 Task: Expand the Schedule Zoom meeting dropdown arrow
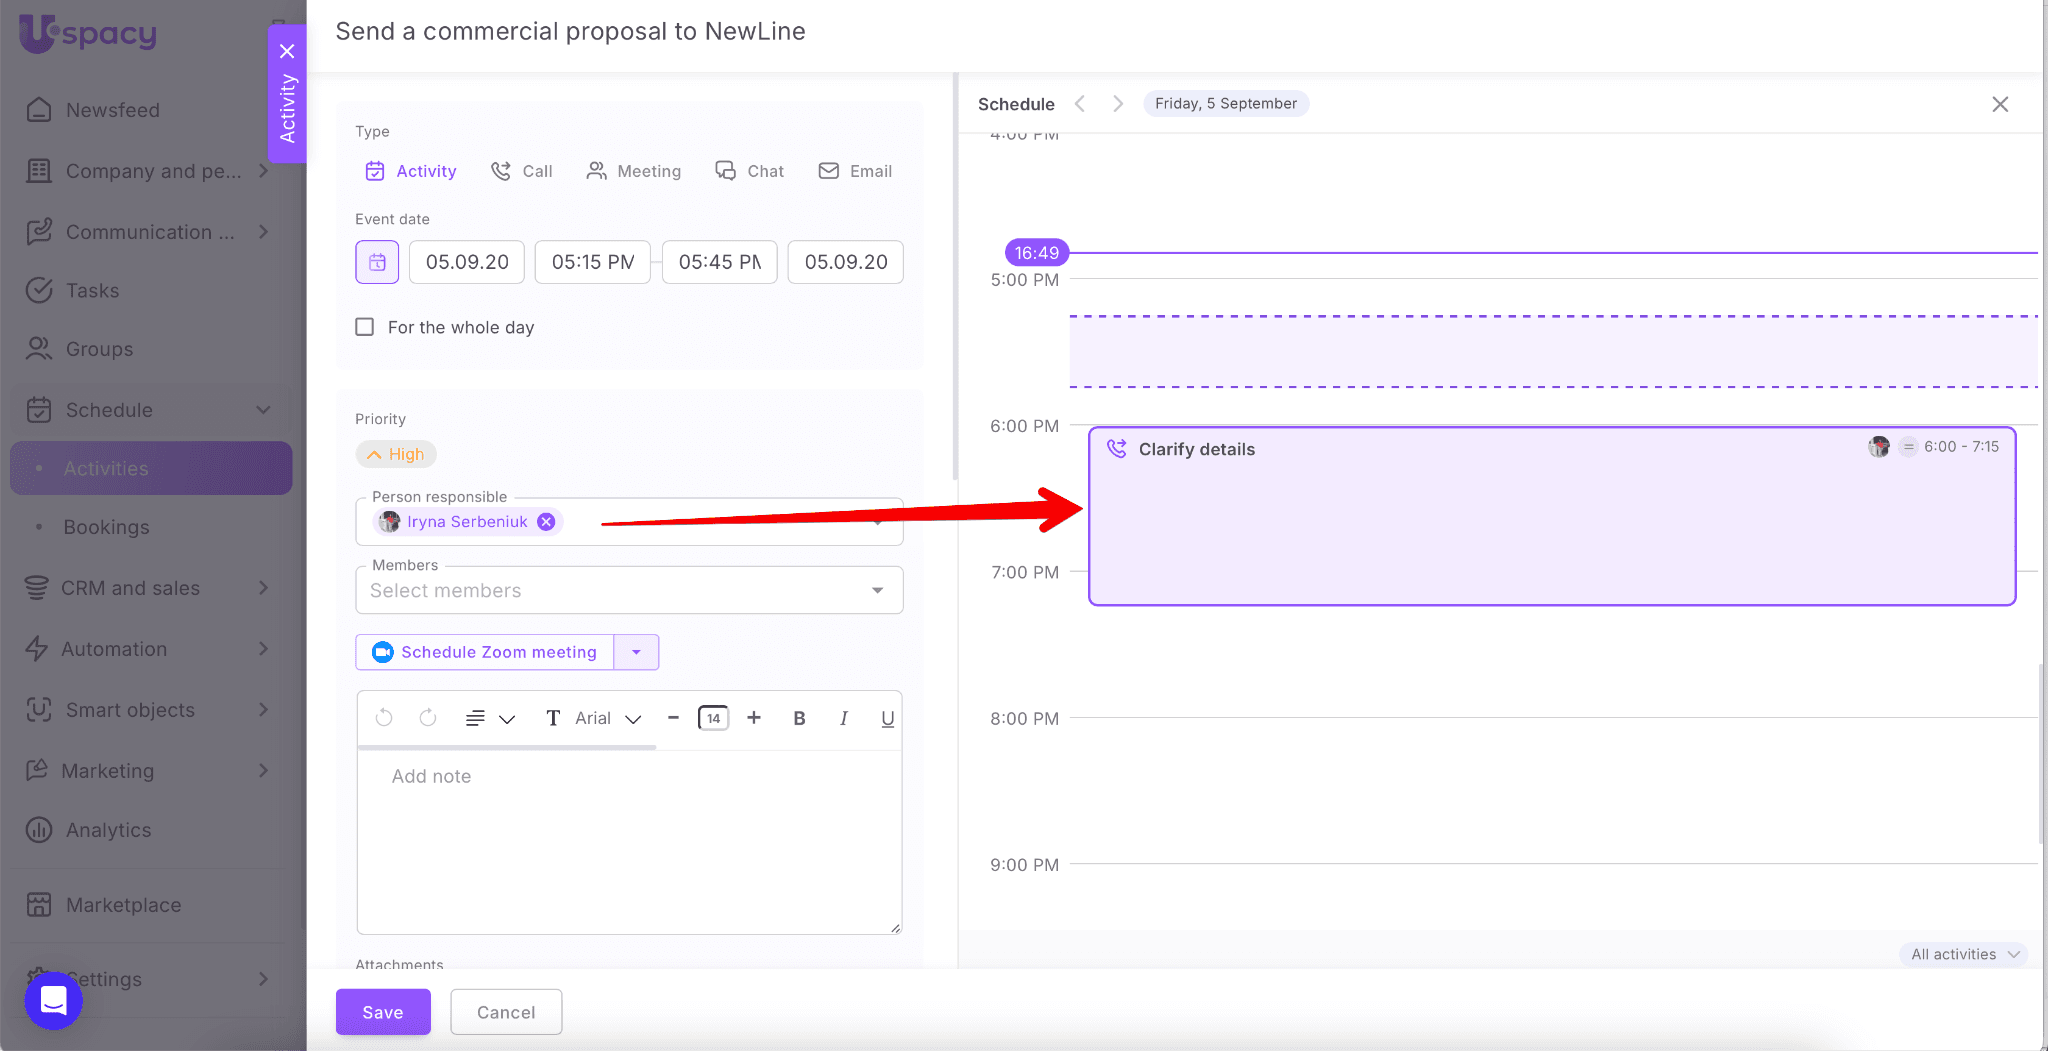click(636, 652)
